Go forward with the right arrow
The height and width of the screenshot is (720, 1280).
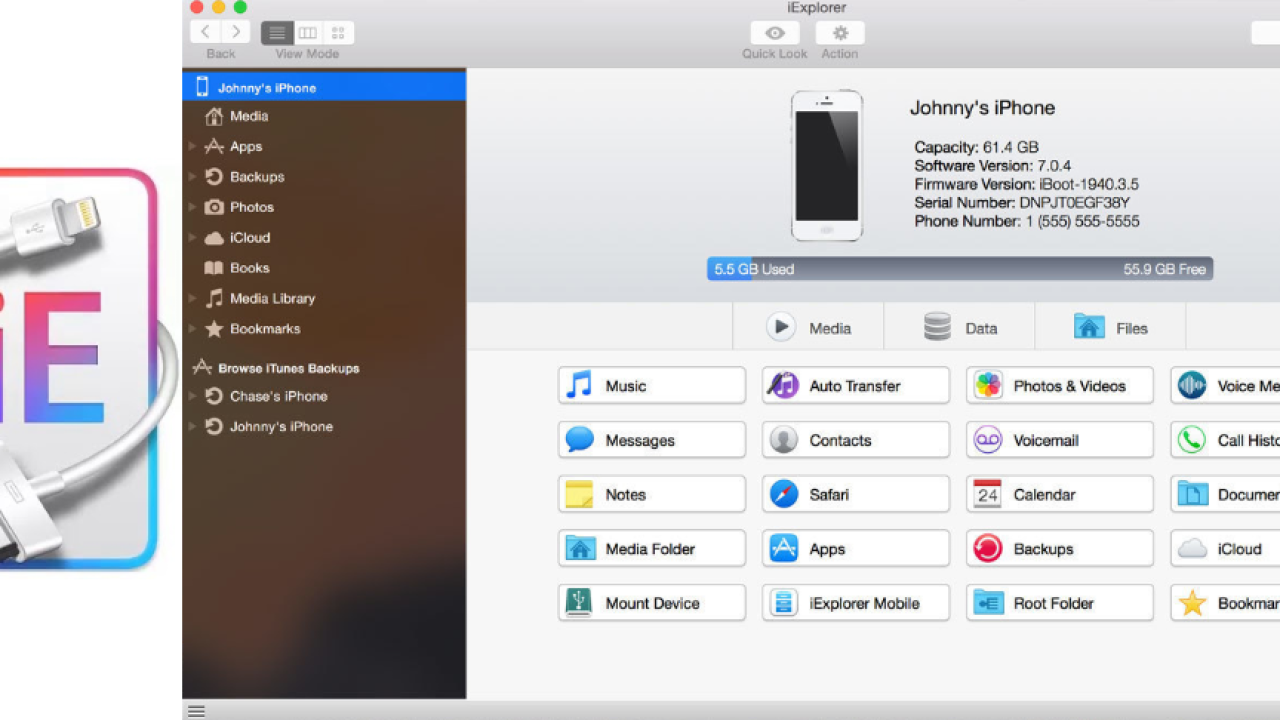point(235,33)
